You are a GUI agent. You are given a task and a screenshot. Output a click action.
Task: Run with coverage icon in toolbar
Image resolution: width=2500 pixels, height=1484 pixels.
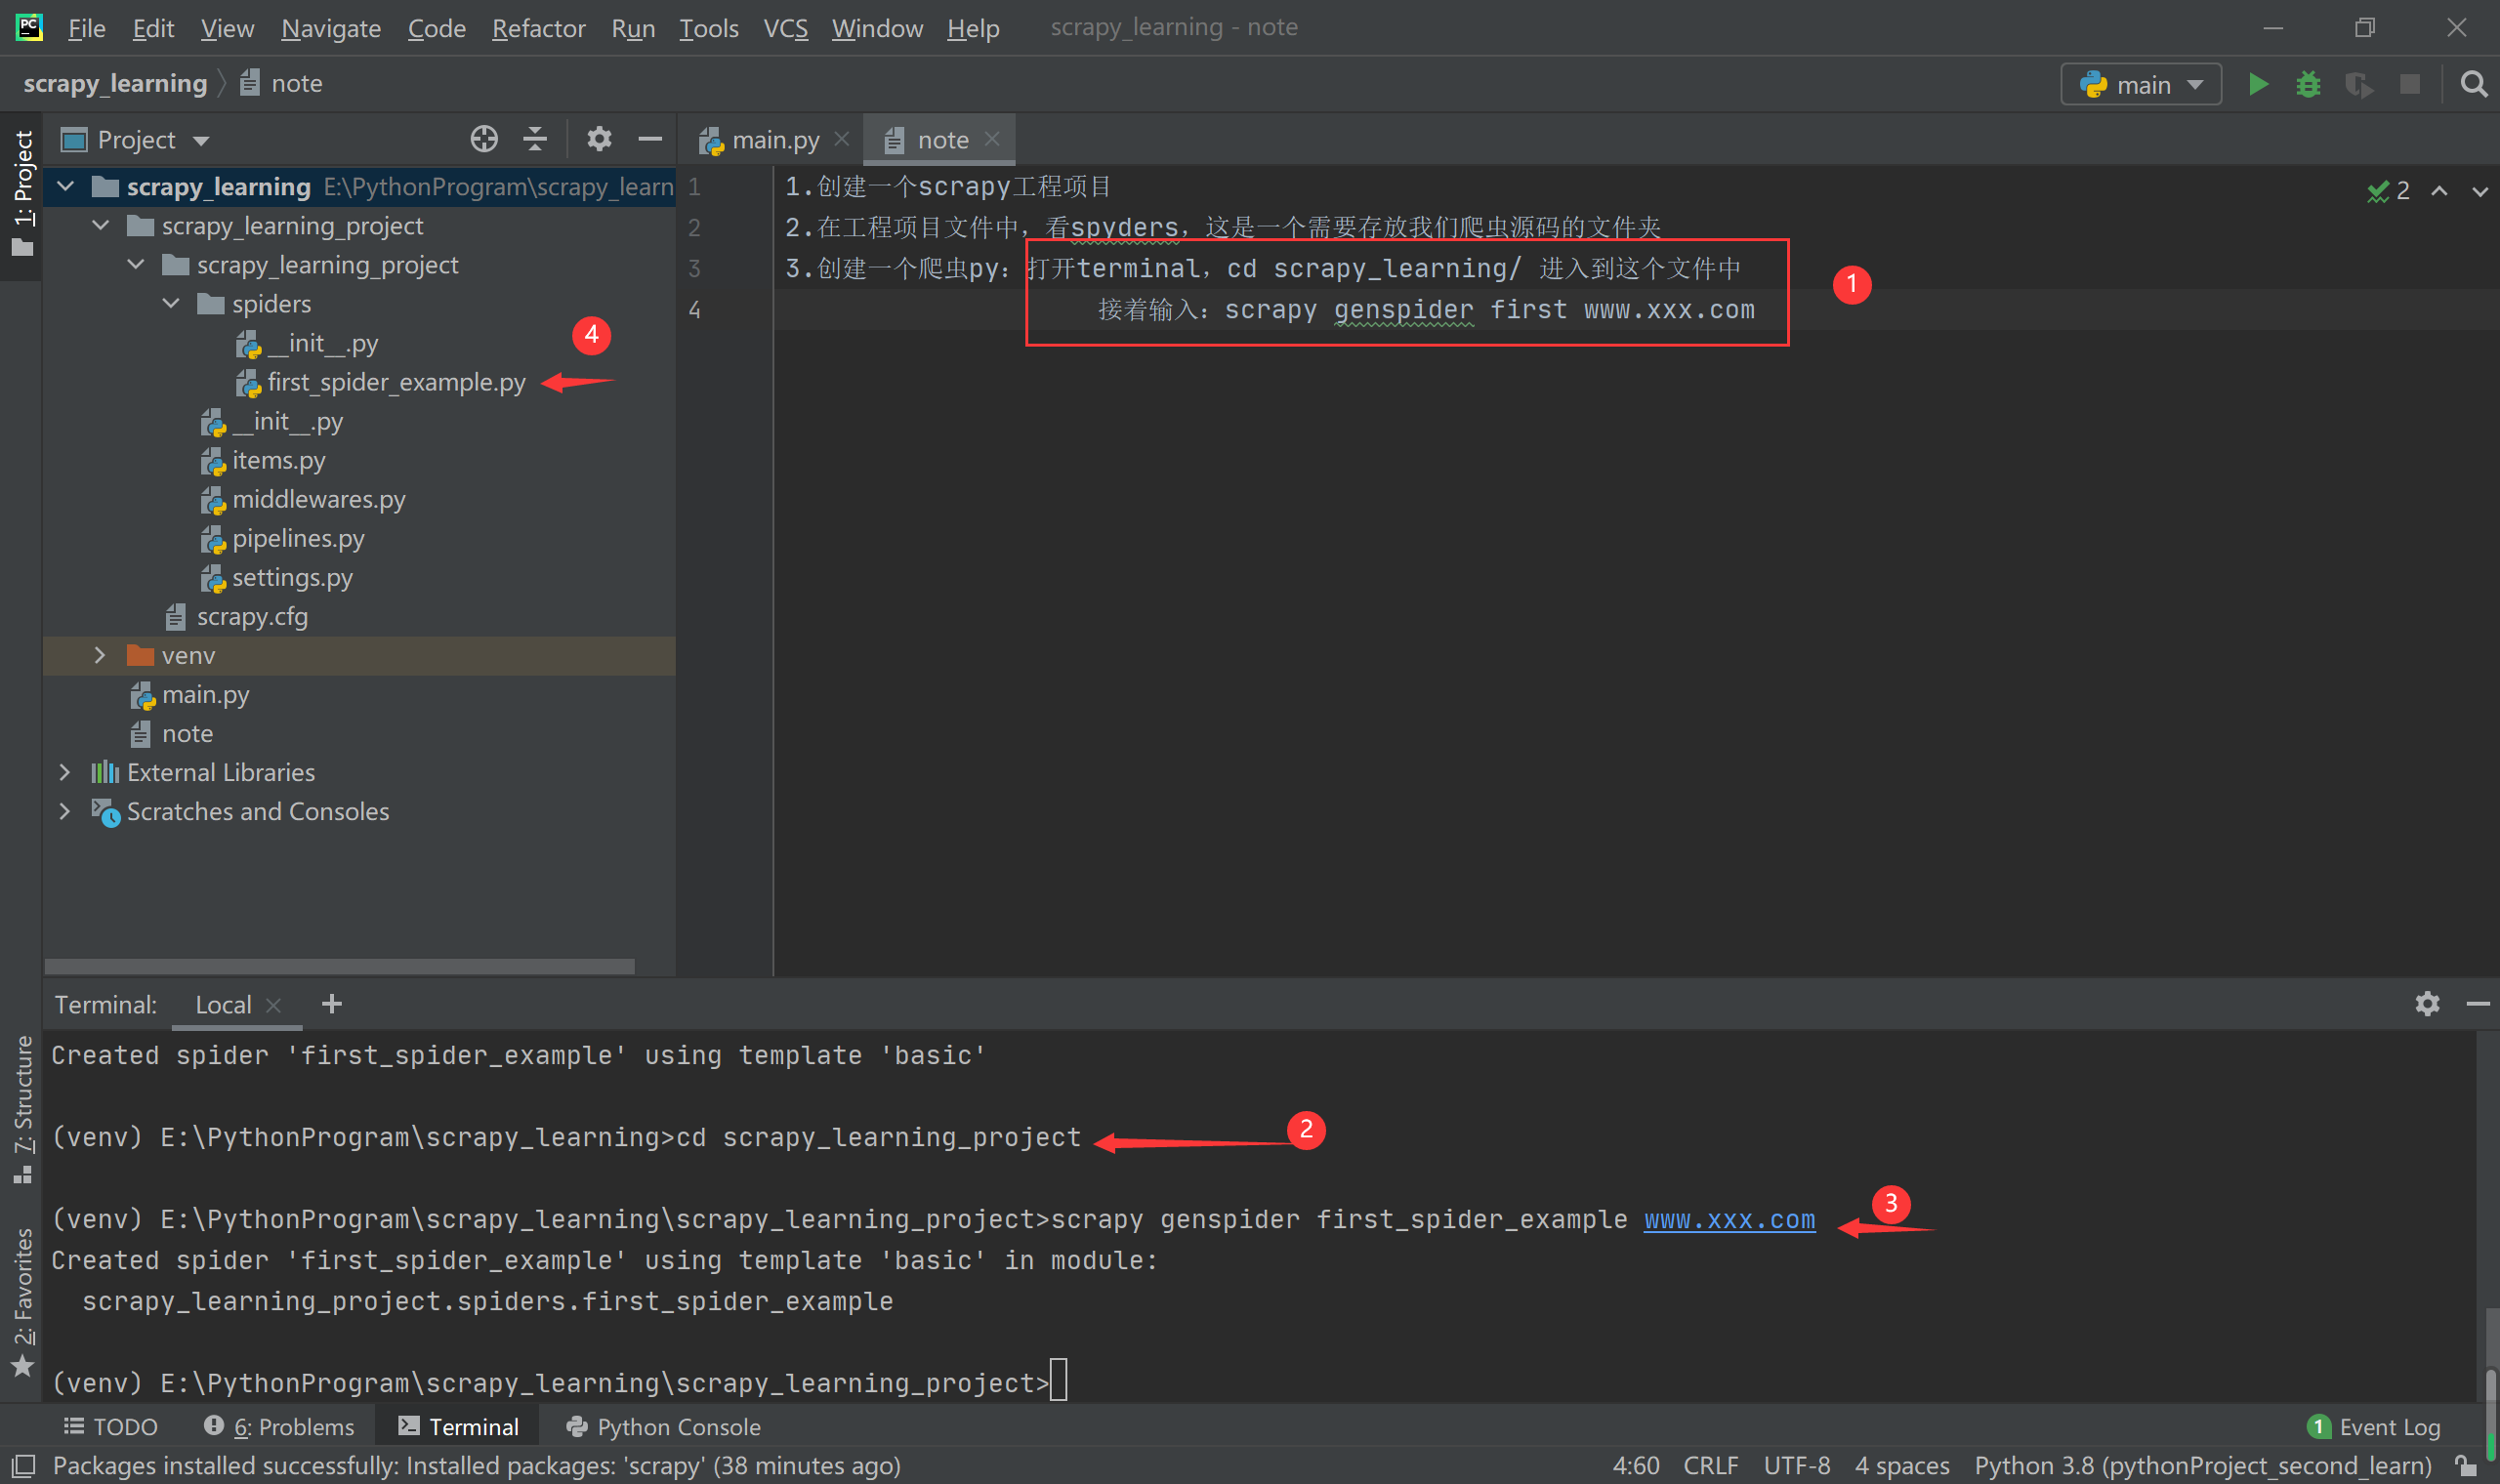(x=2359, y=84)
